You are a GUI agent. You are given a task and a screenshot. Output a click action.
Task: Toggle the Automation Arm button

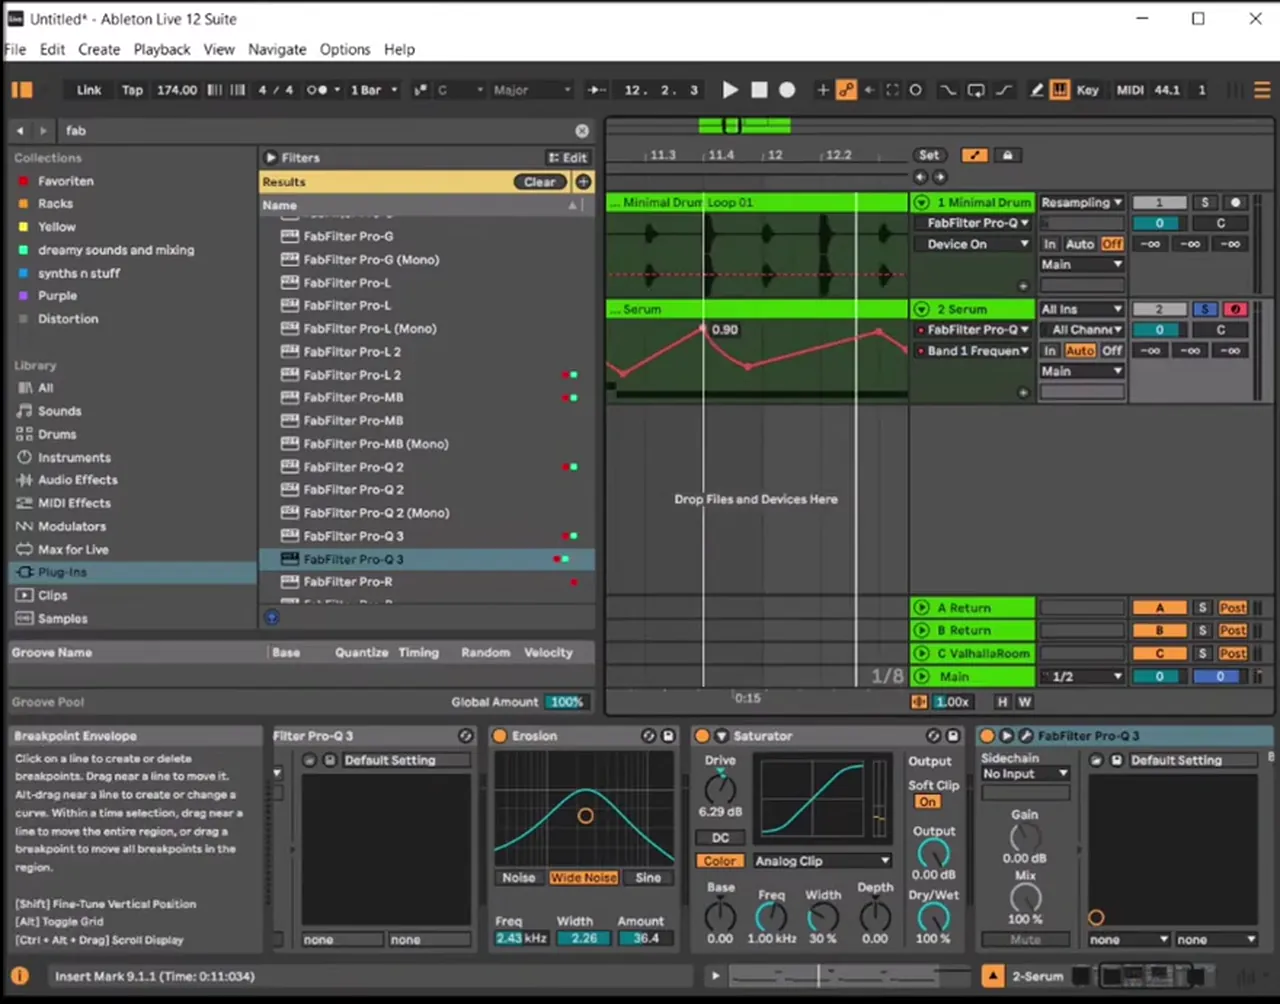click(846, 90)
